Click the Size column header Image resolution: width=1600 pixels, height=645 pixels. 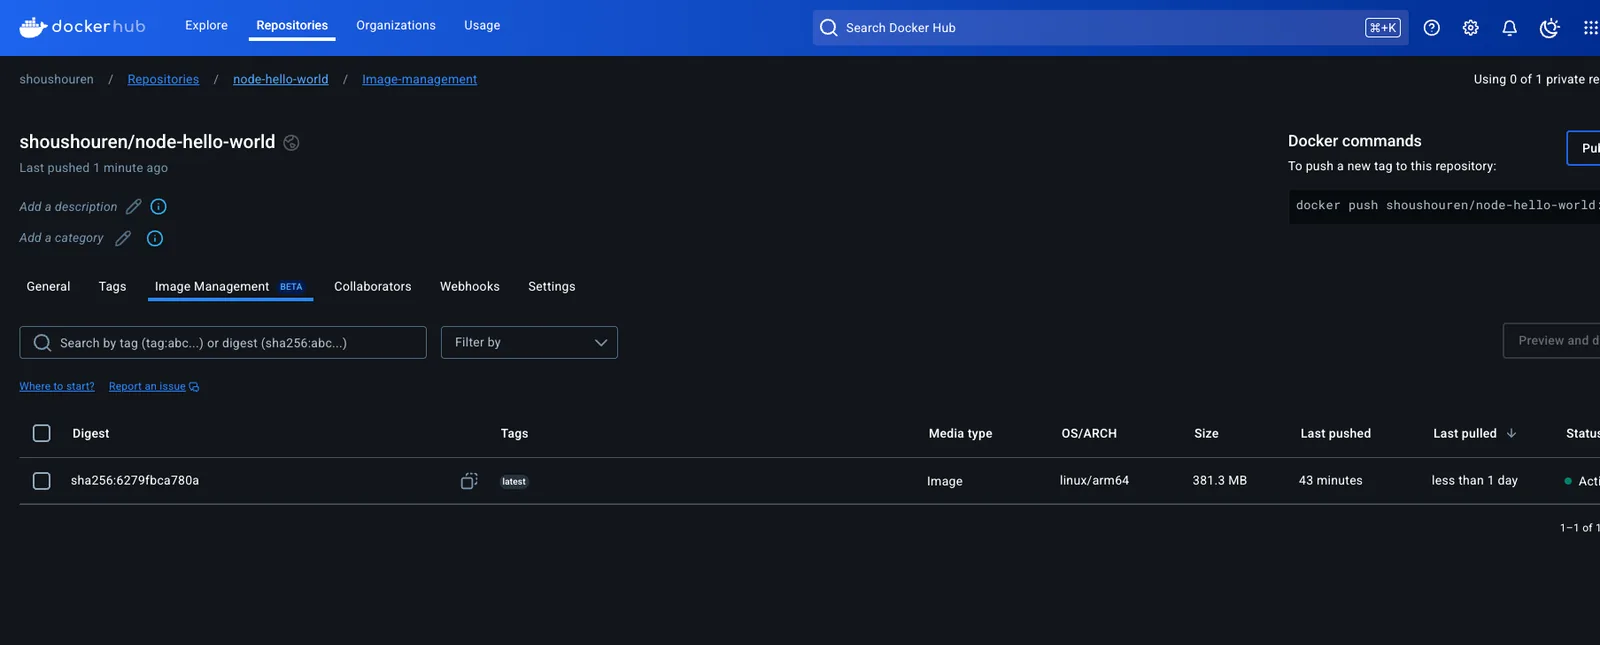tap(1206, 433)
